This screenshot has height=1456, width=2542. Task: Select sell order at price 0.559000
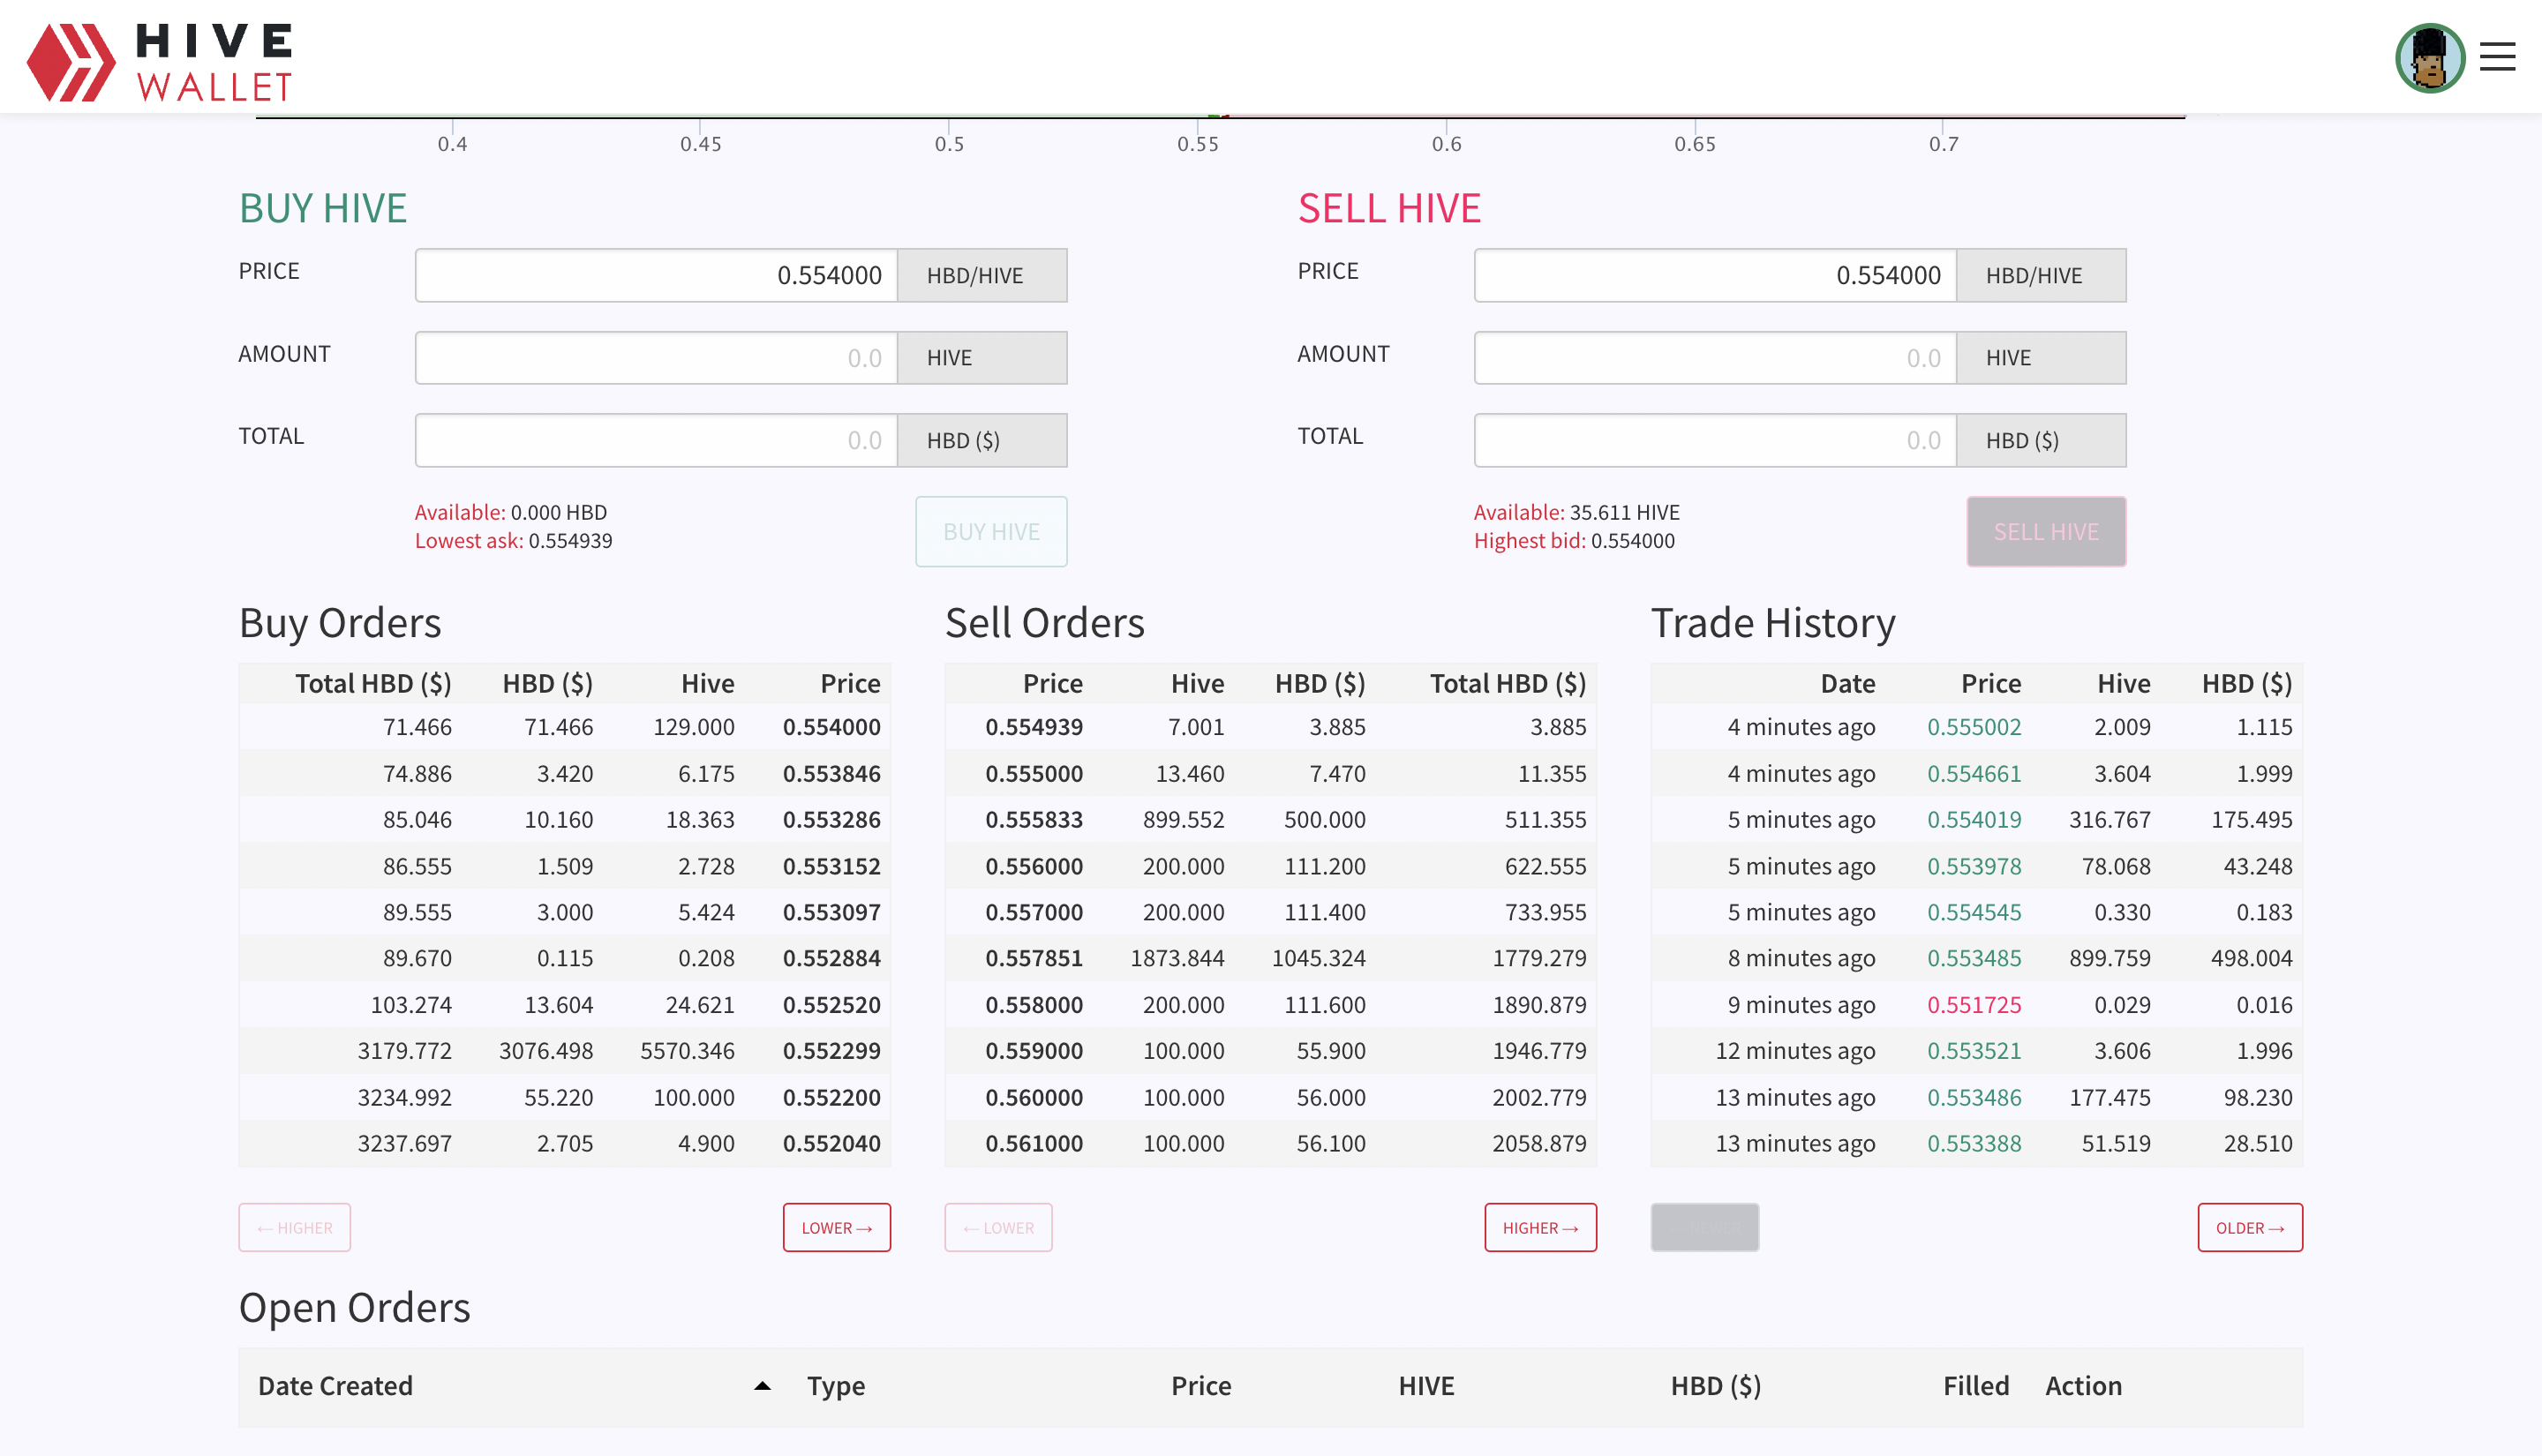pyautogui.click(x=1270, y=1051)
